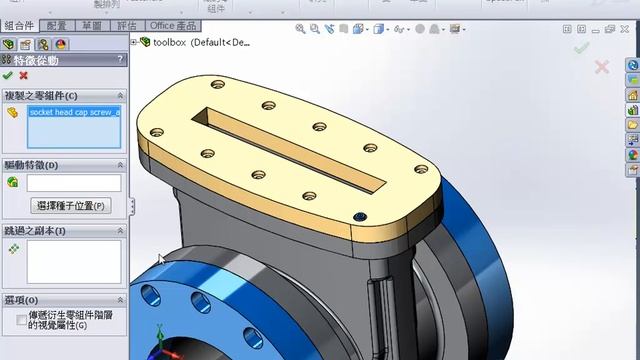Select the blue screw in the plate hole
640x360 pixels.
click(x=360, y=217)
